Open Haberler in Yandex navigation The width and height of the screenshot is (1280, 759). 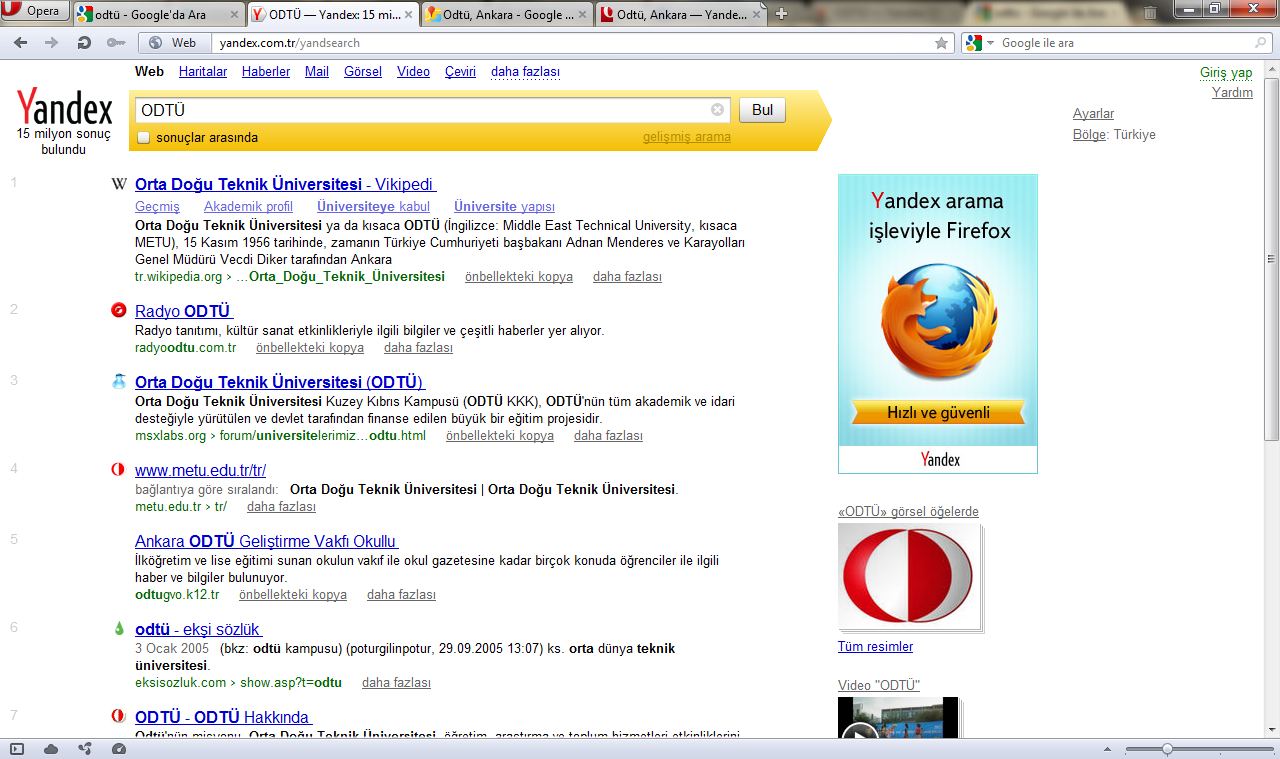point(266,72)
